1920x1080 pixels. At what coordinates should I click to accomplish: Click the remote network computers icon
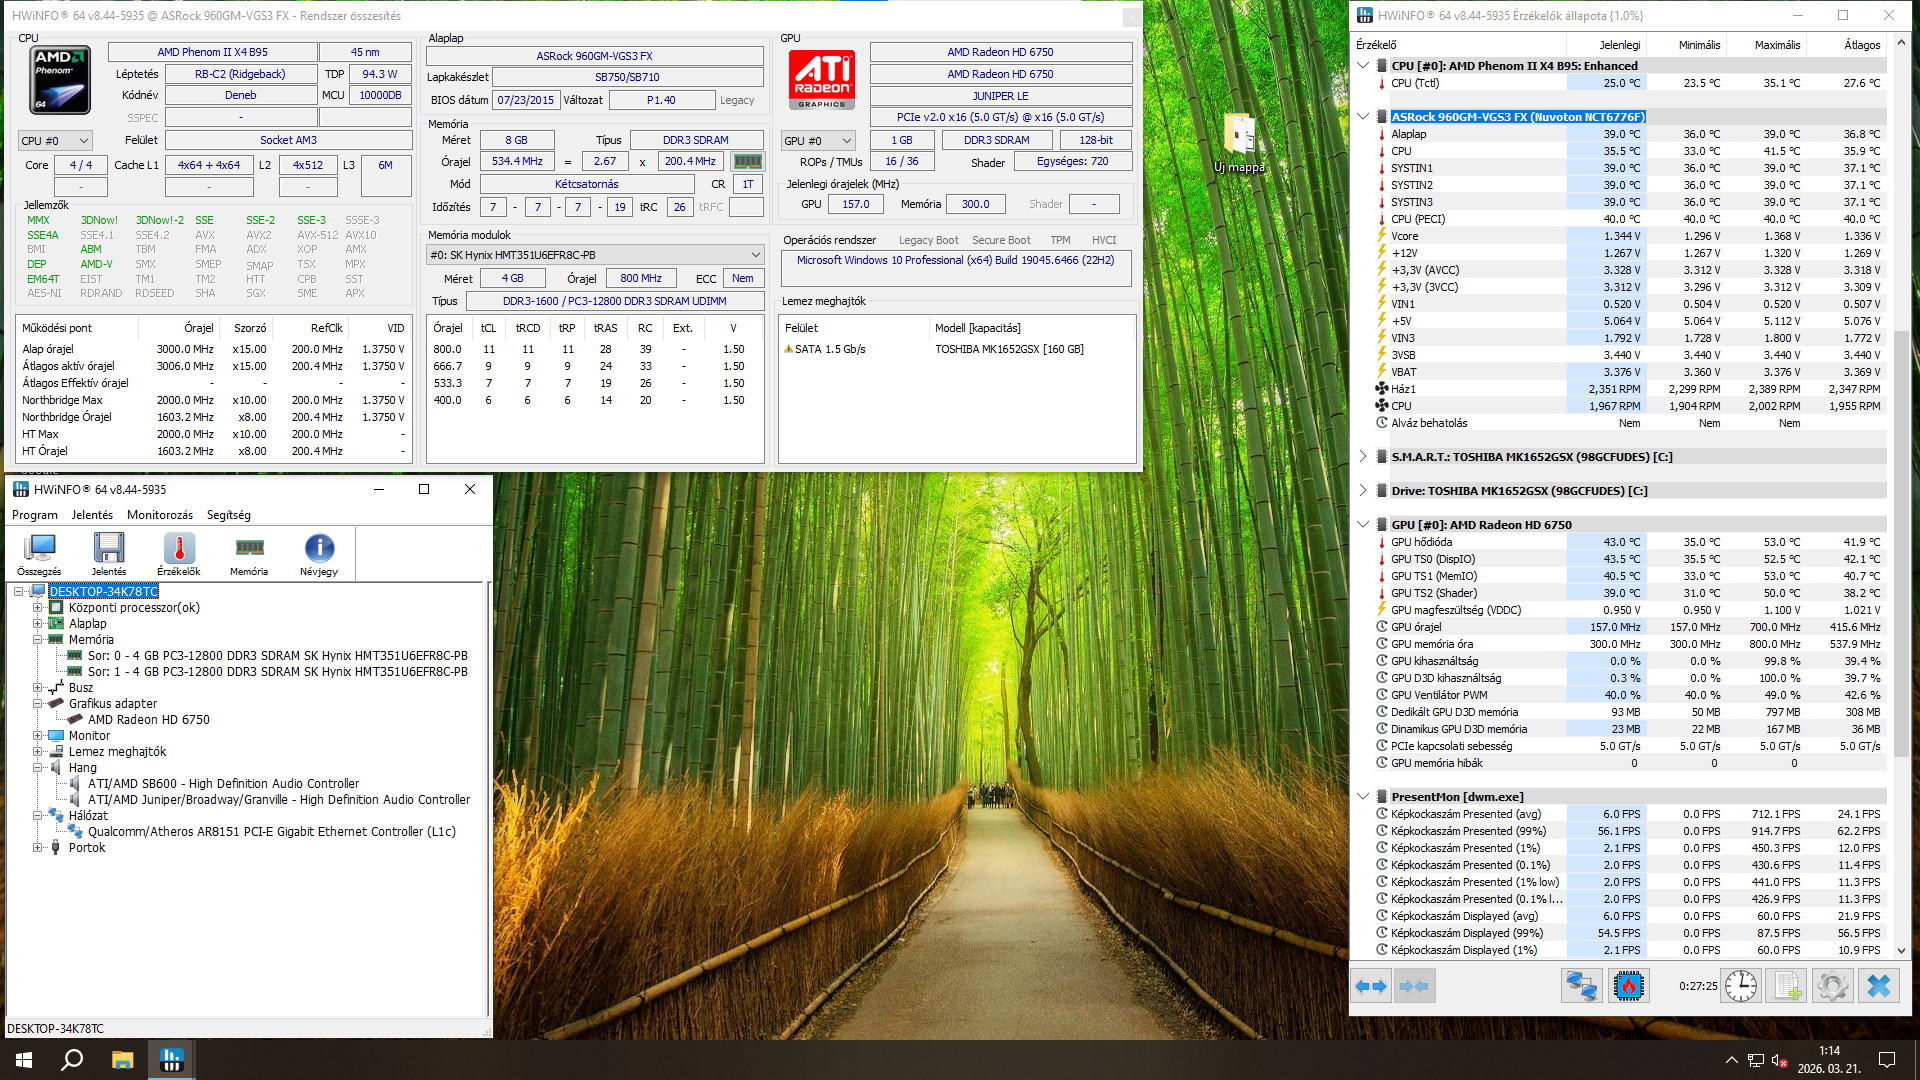pyautogui.click(x=1581, y=986)
